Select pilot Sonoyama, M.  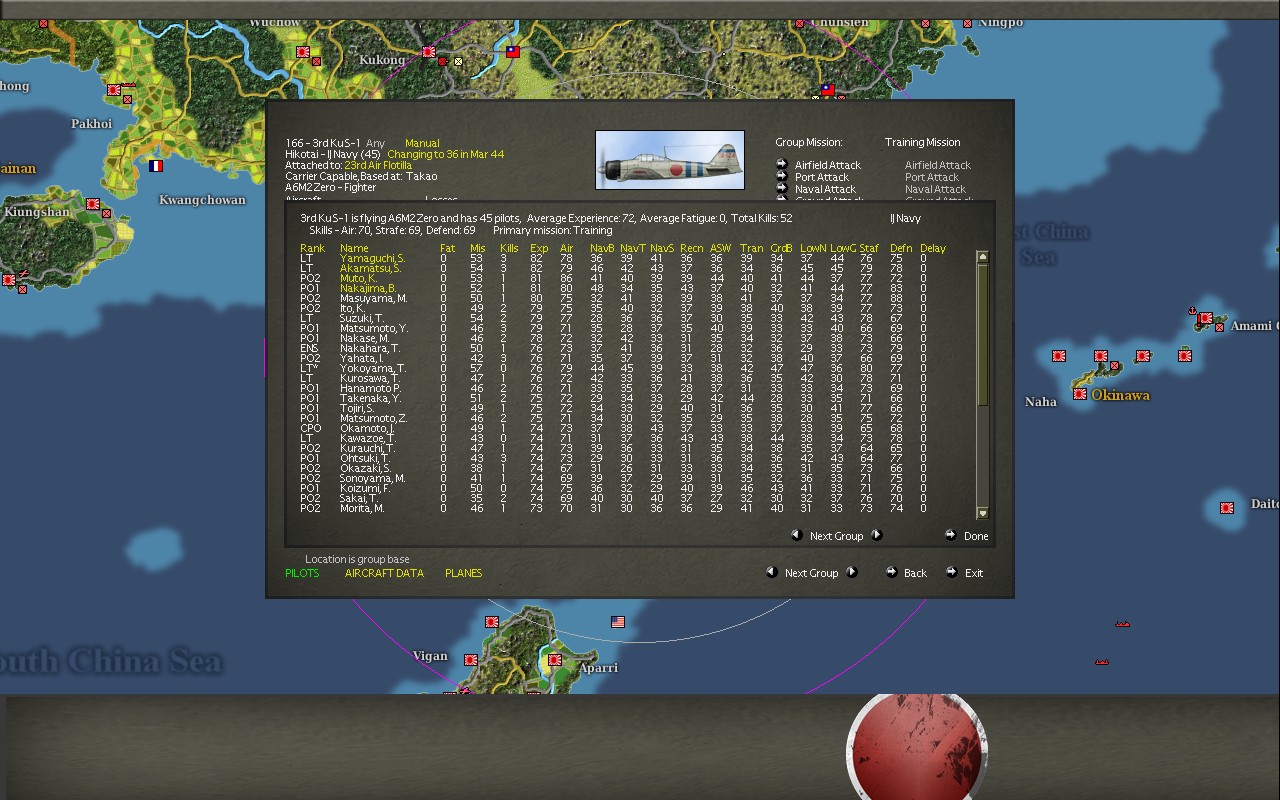(x=372, y=478)
